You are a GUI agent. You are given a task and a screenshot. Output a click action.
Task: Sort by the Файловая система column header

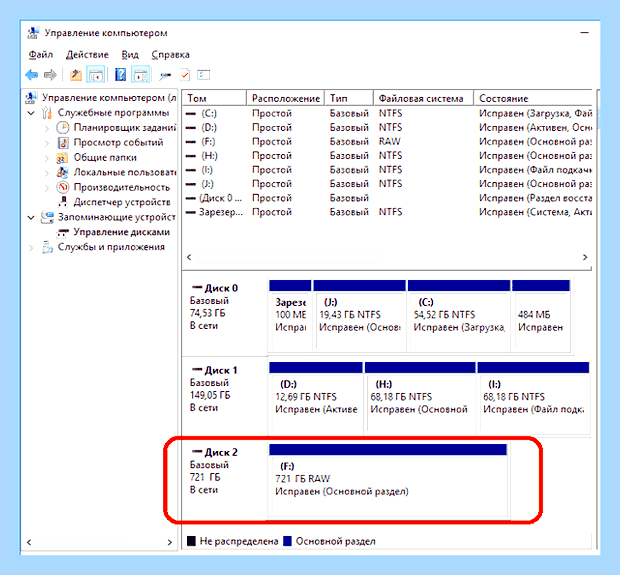pos(423,98)
